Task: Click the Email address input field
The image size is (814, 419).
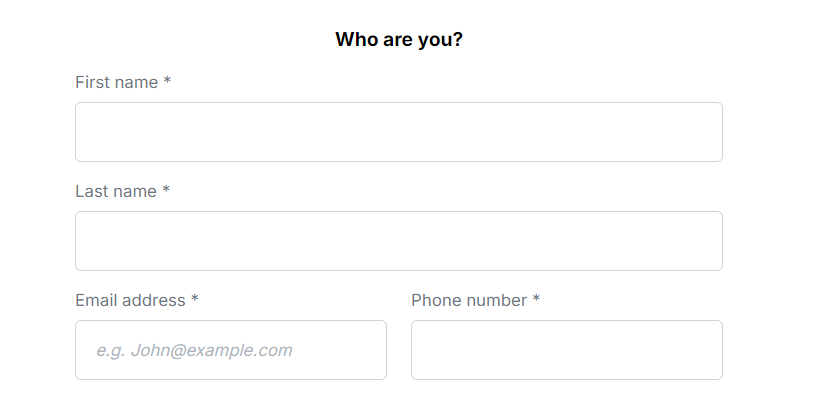Action: pyautogui.click(x=230, y=350)
